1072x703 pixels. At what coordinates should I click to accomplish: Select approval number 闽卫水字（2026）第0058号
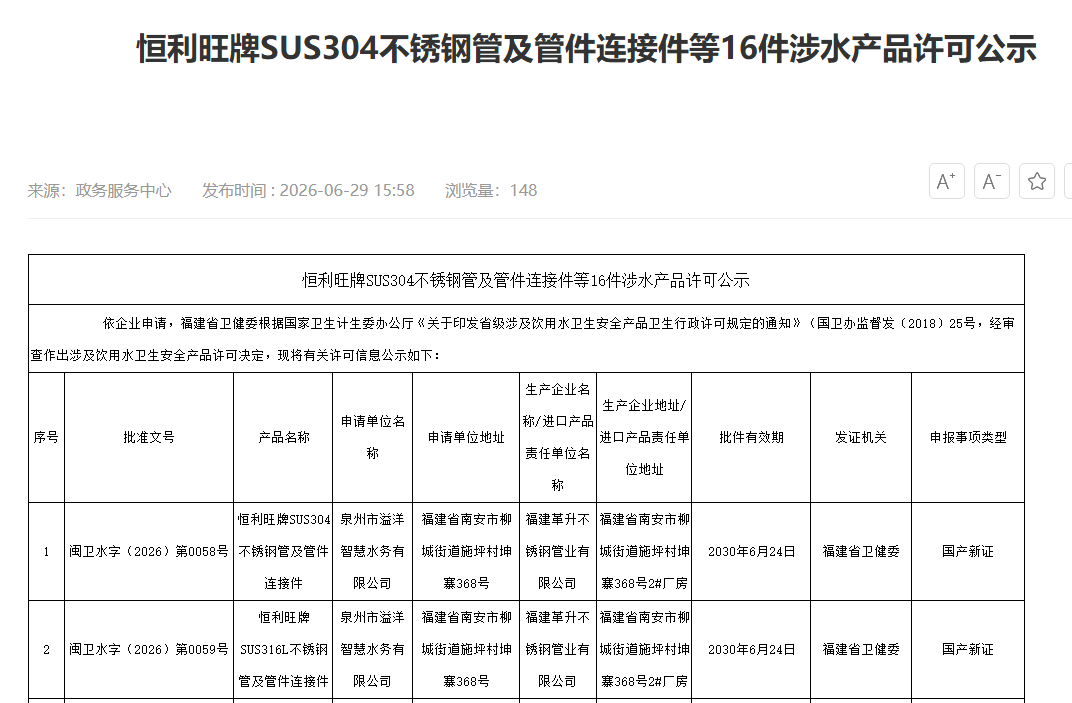(x=148, y=551)
